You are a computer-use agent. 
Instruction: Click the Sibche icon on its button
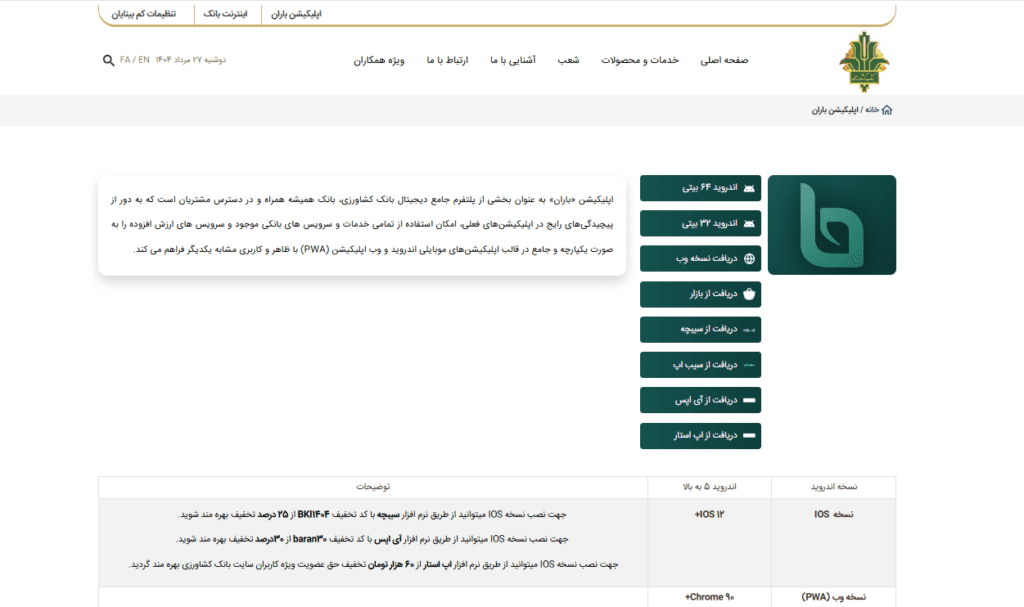(749, 330)
